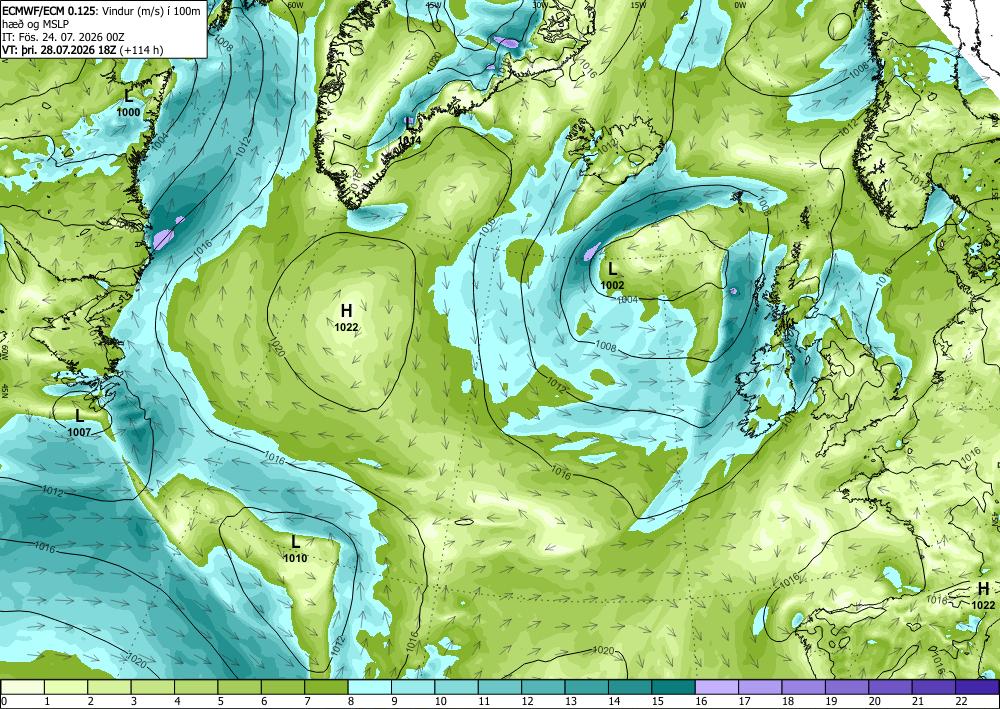Image resolution: width=1000 pixels, height=709 pixels.
Task: Click the 1004 isobar label beneath L 1002
Action: tap(628, 299)
